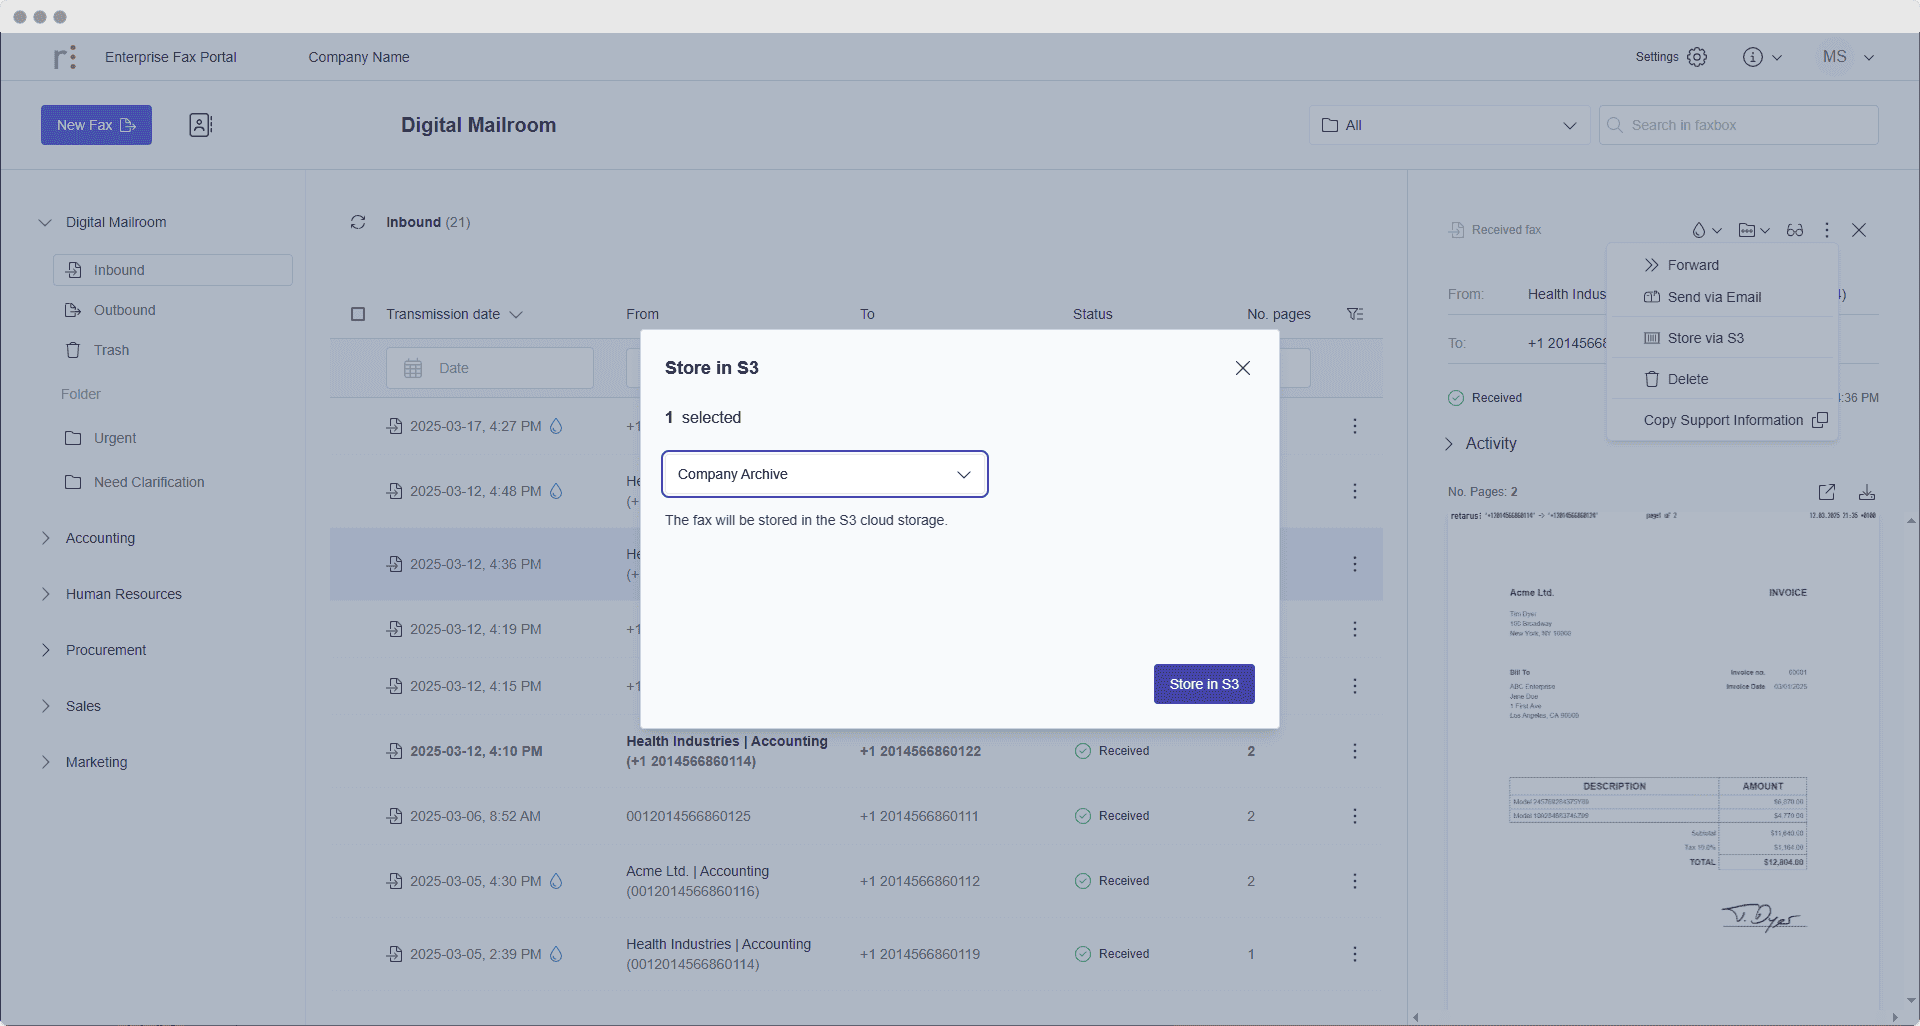Image resolution: width=1920 pixels, height=1026 pixels.
Task: Download the fax preview document
Action: point(1867,492)
